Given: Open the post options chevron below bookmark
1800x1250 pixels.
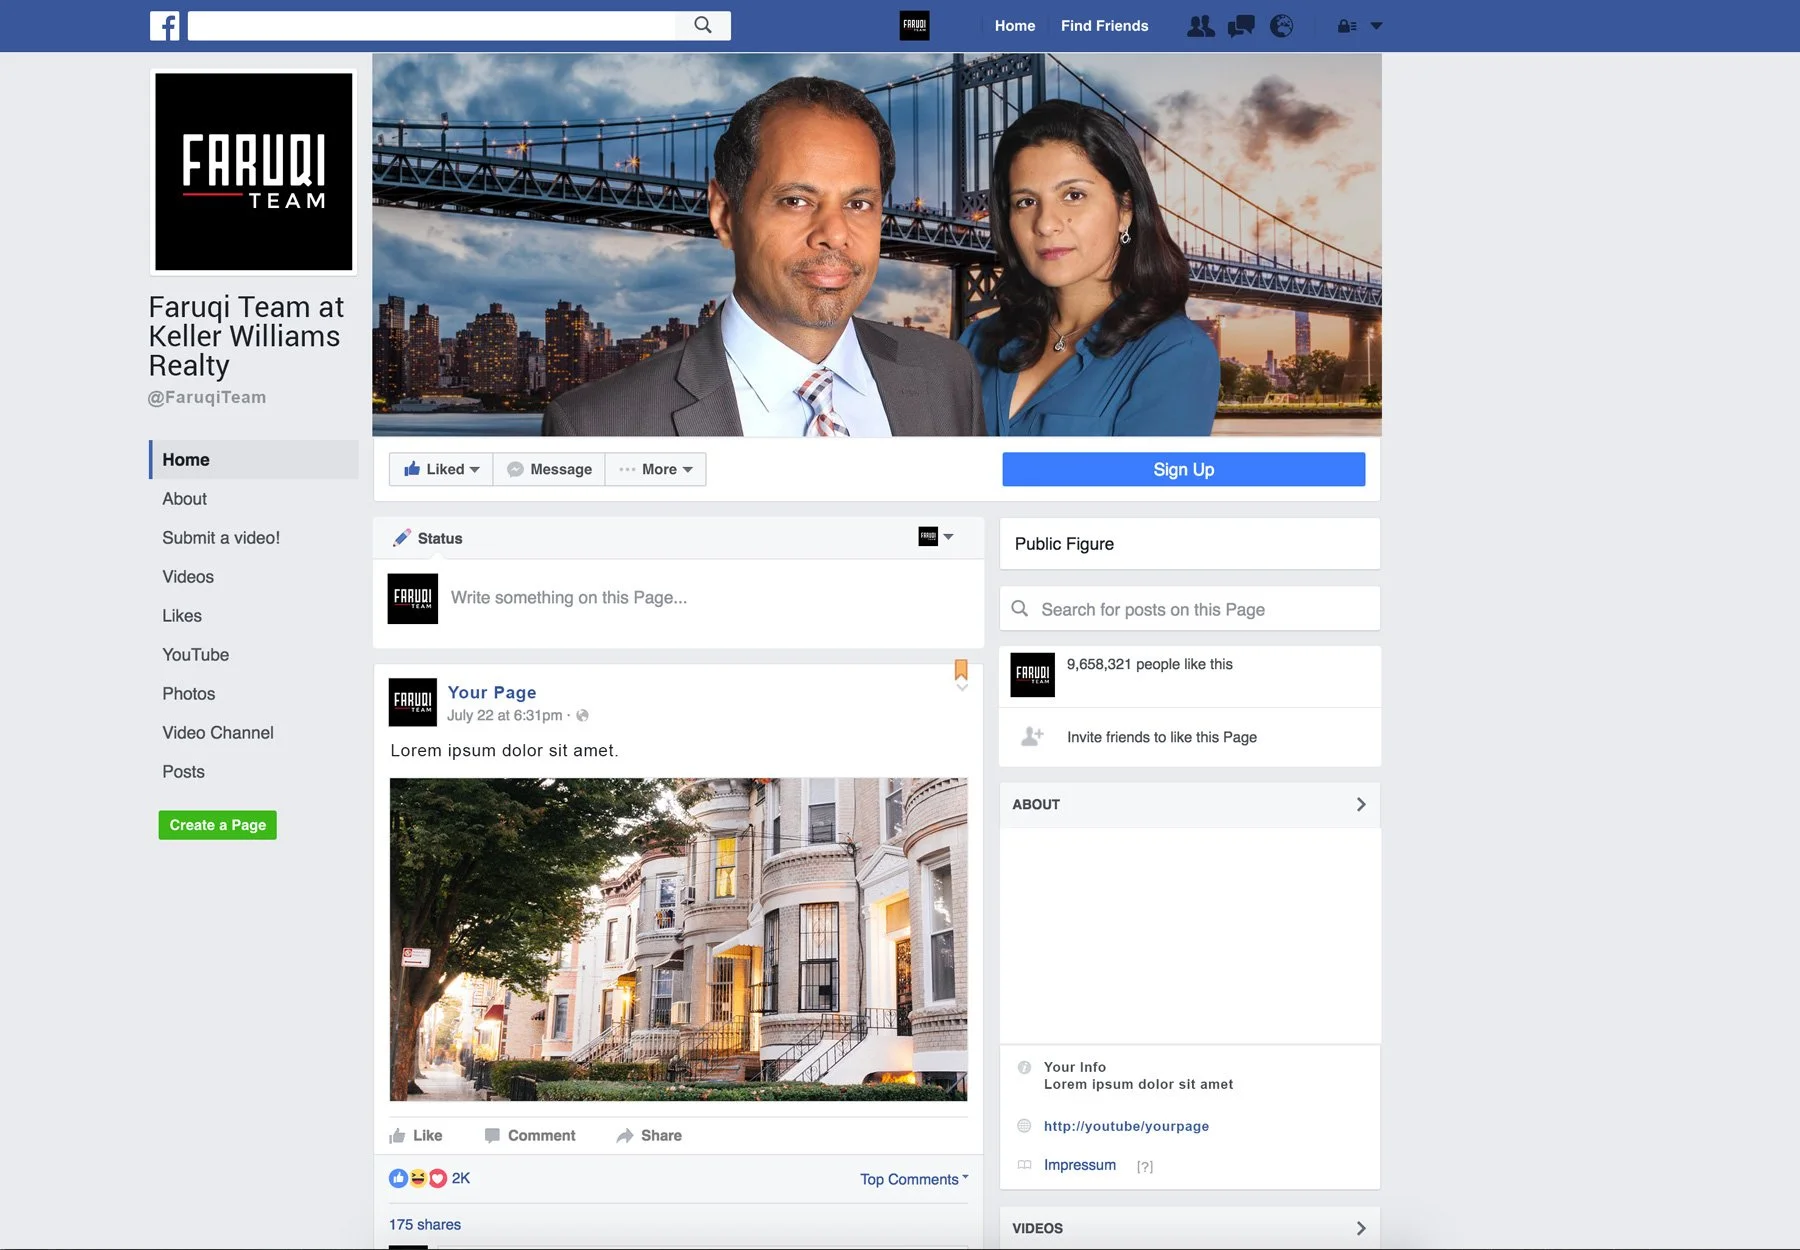Looking at the screenshot, I should (x=961, y=687).
